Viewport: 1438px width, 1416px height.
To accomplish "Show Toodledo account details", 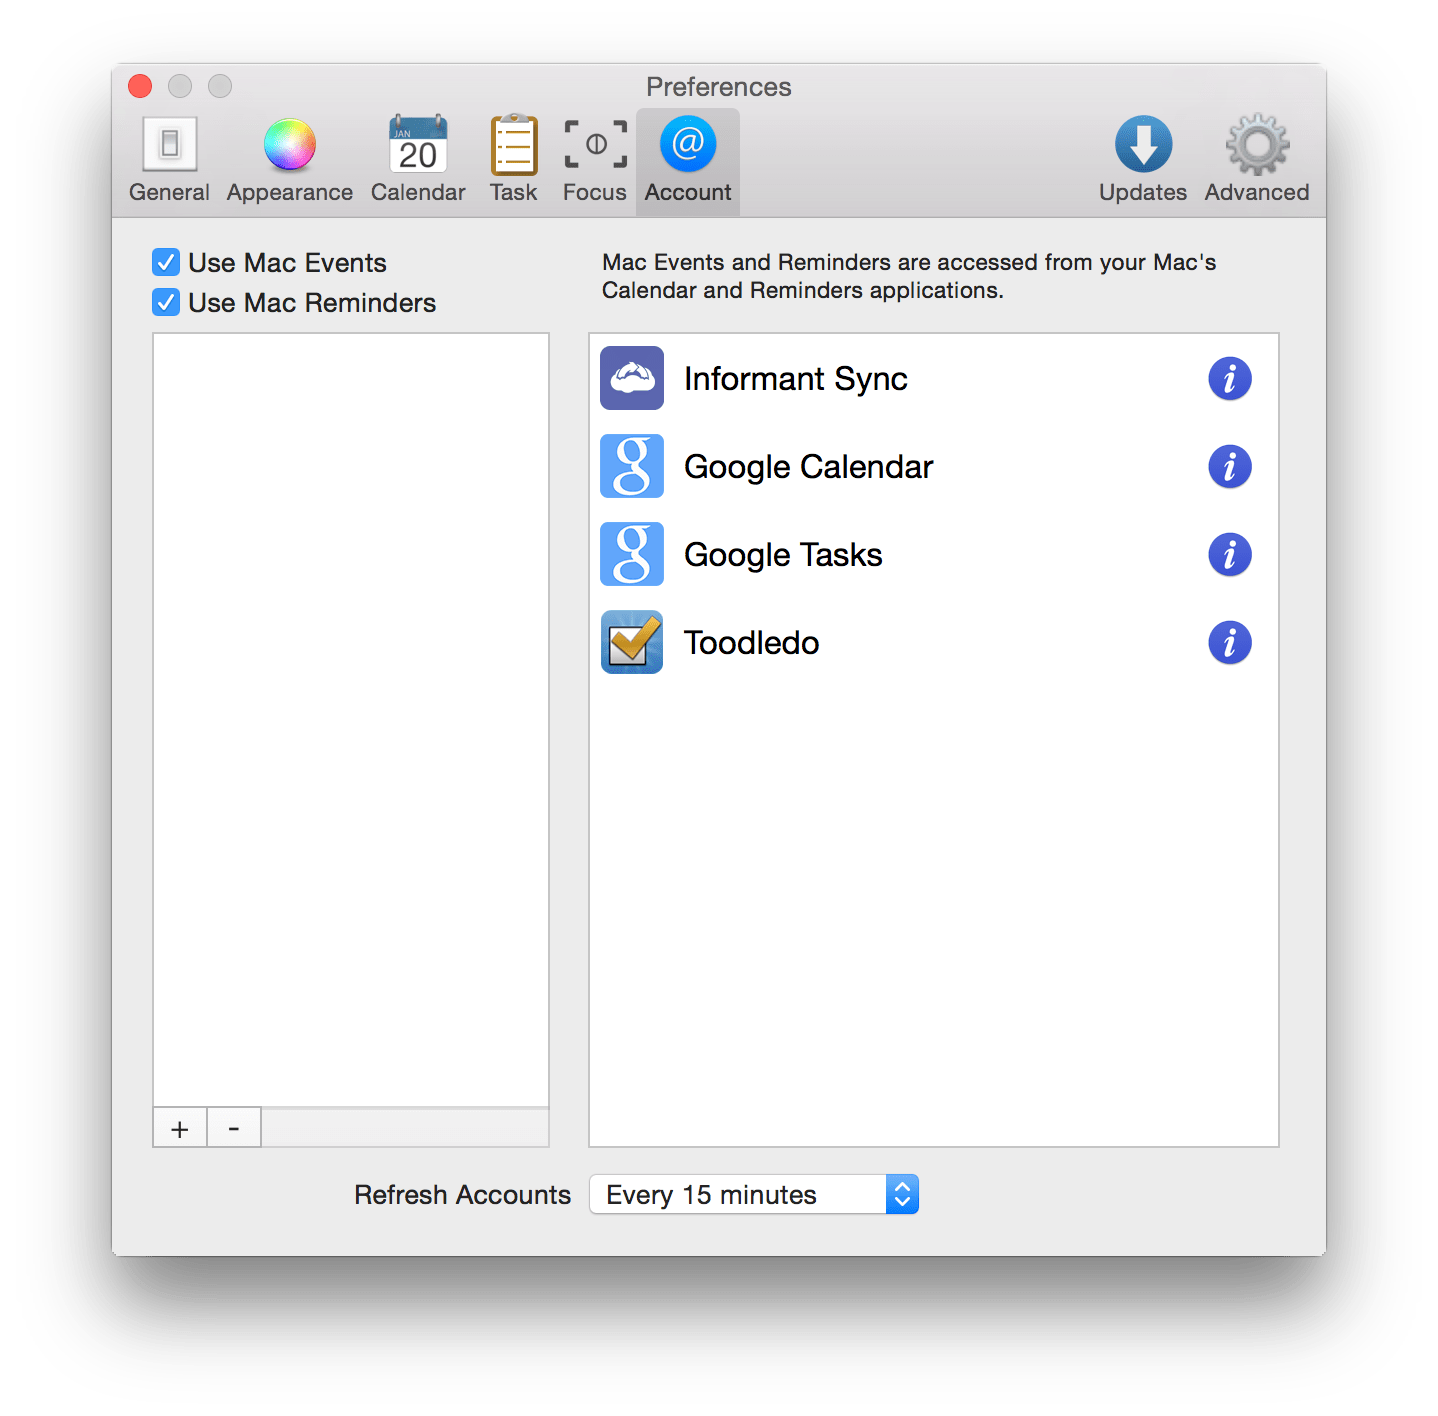I will pyautogui.click(x=1230, y=643).
